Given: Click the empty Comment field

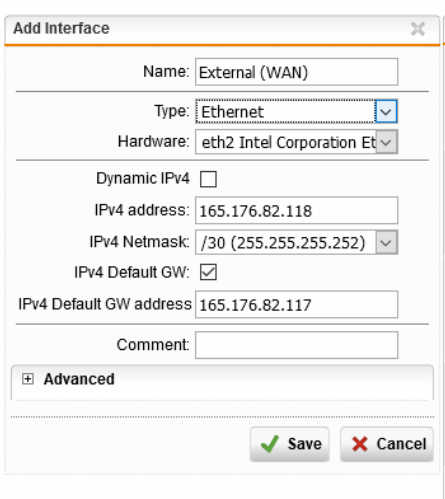Looking at the screenshot, I should (297, 345).
